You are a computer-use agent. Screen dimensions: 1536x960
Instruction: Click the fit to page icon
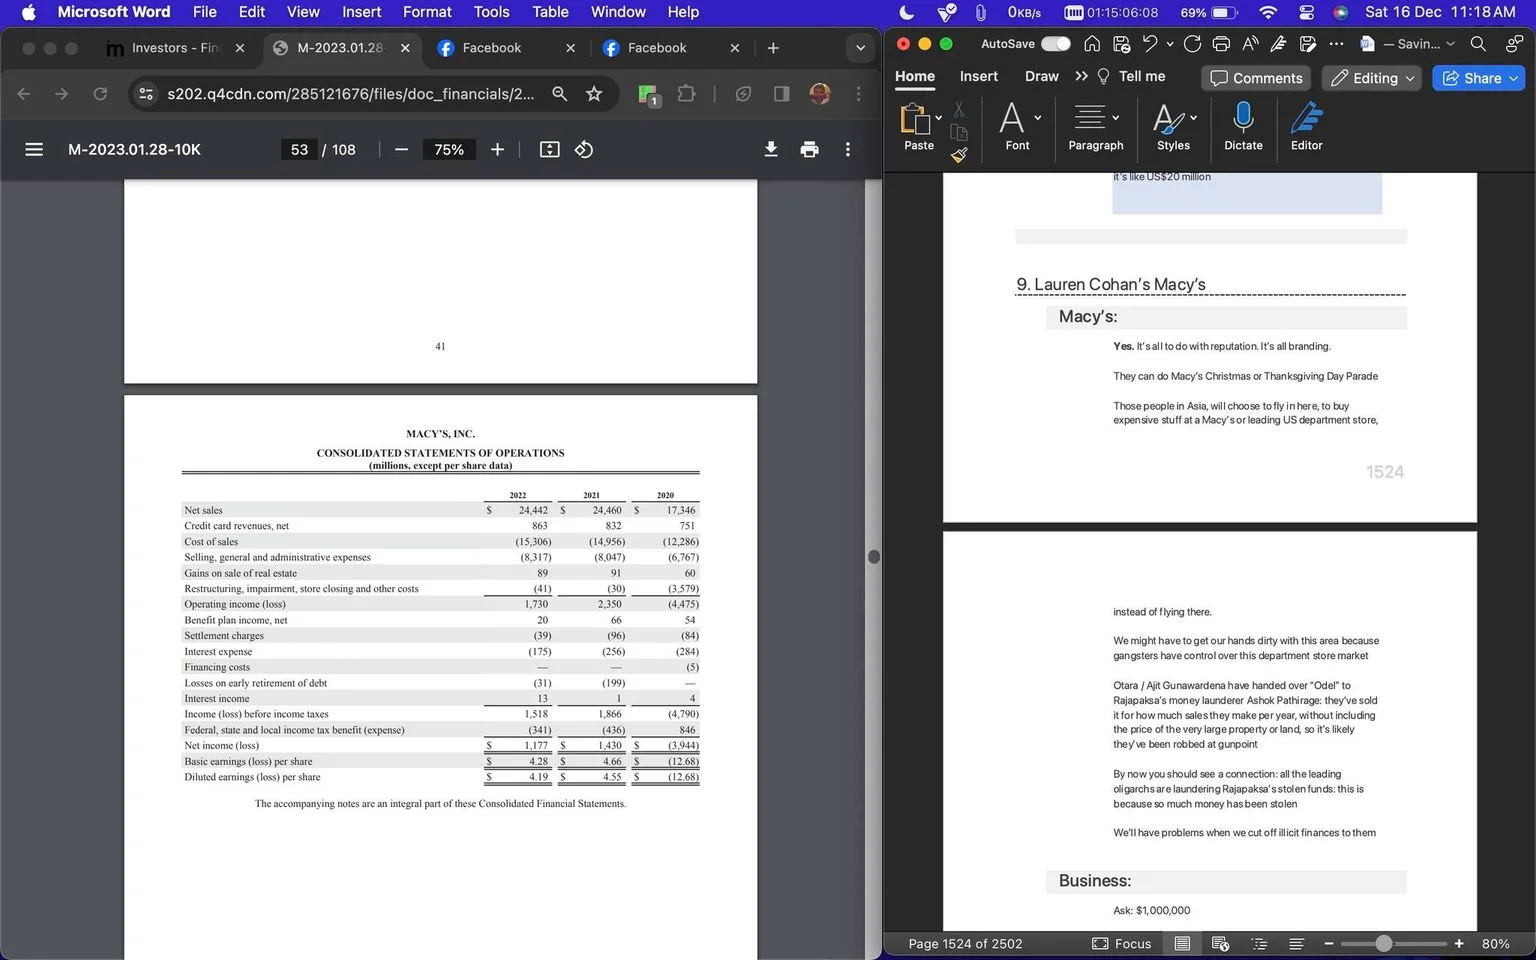pyautogui.click(x=549, y=149)
